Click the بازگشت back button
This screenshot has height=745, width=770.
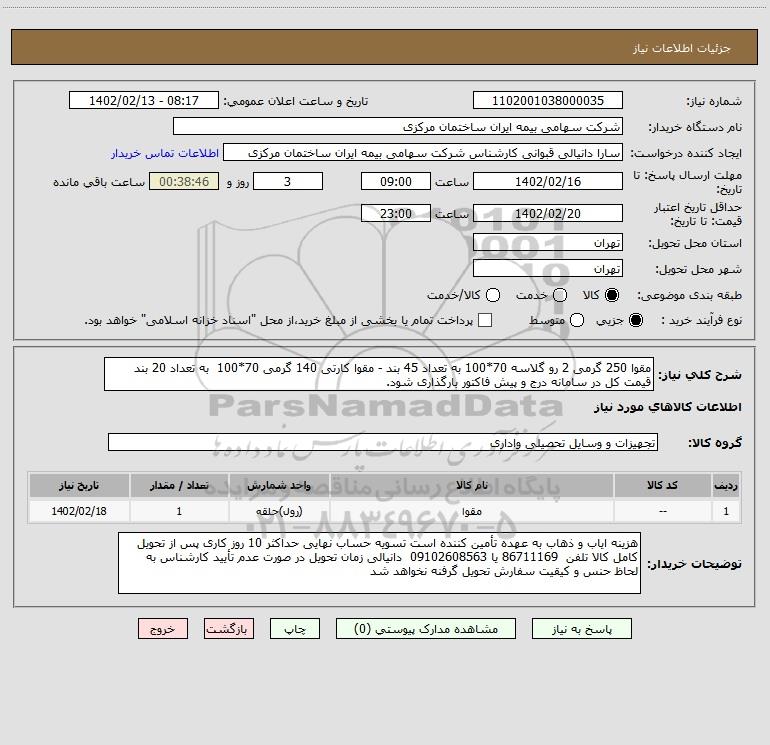tap(229, 629)
